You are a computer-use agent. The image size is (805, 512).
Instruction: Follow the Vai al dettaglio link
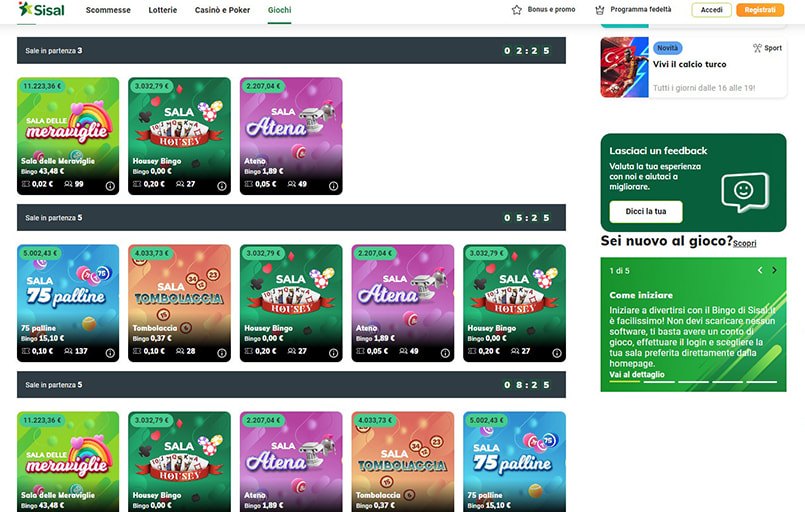pyautogui.click(x=636, y=374)
